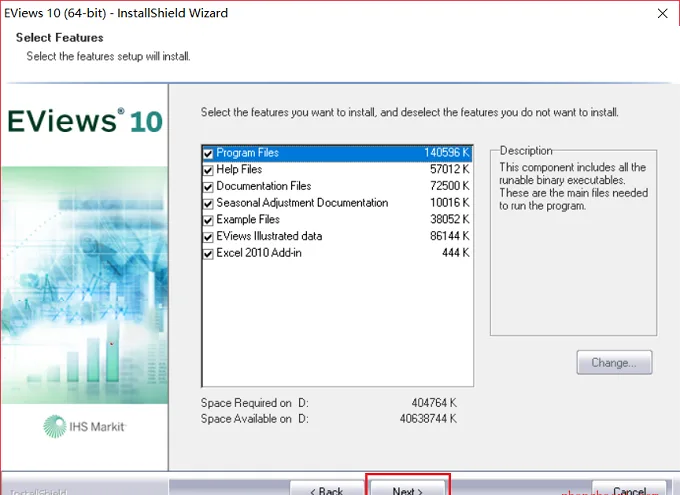Click the 404764 K space required value
Screen dimensions: 680x495
coord(434,403)
